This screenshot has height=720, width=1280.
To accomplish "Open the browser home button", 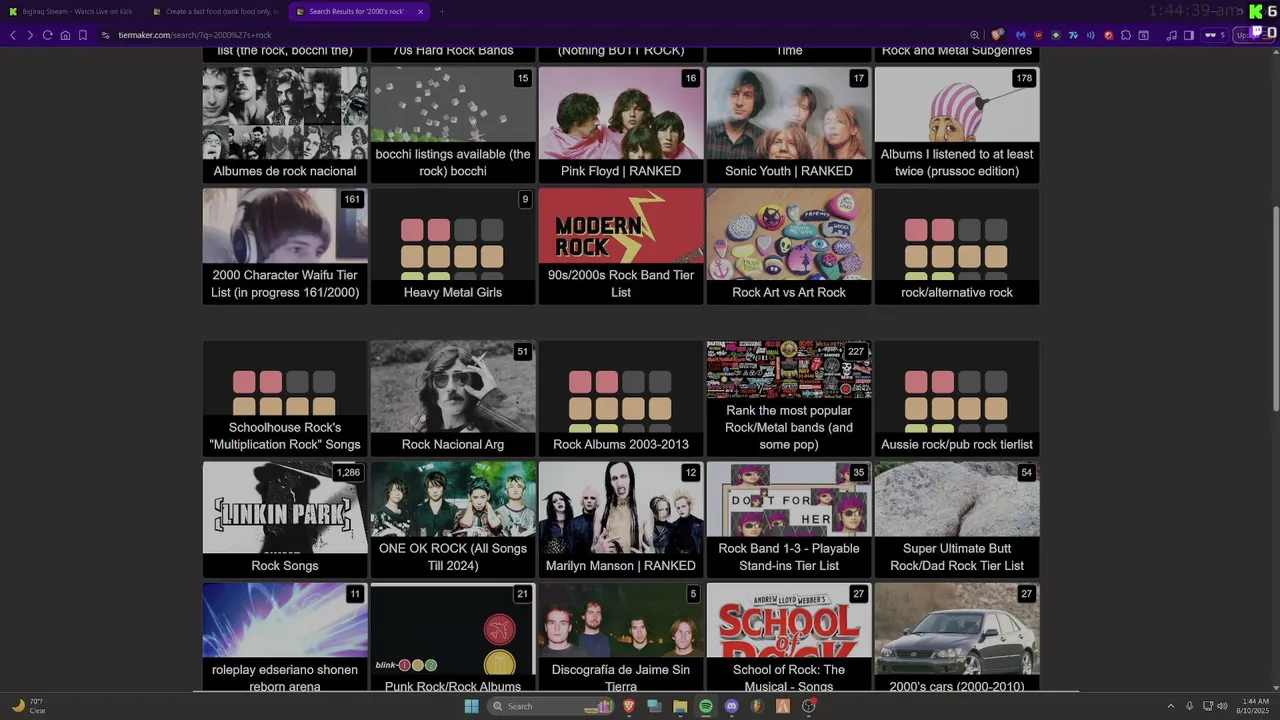I will [x=65, y=35].
